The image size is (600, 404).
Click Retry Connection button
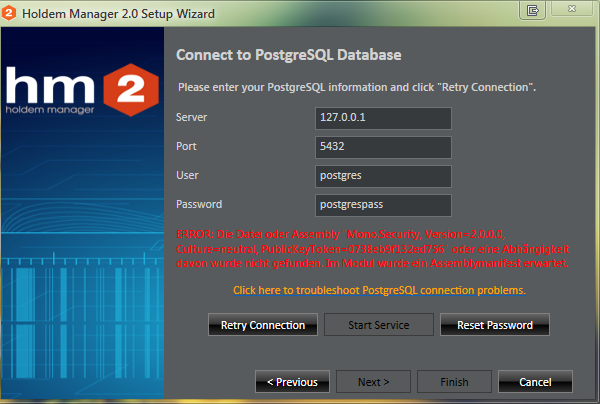[263, 325]
